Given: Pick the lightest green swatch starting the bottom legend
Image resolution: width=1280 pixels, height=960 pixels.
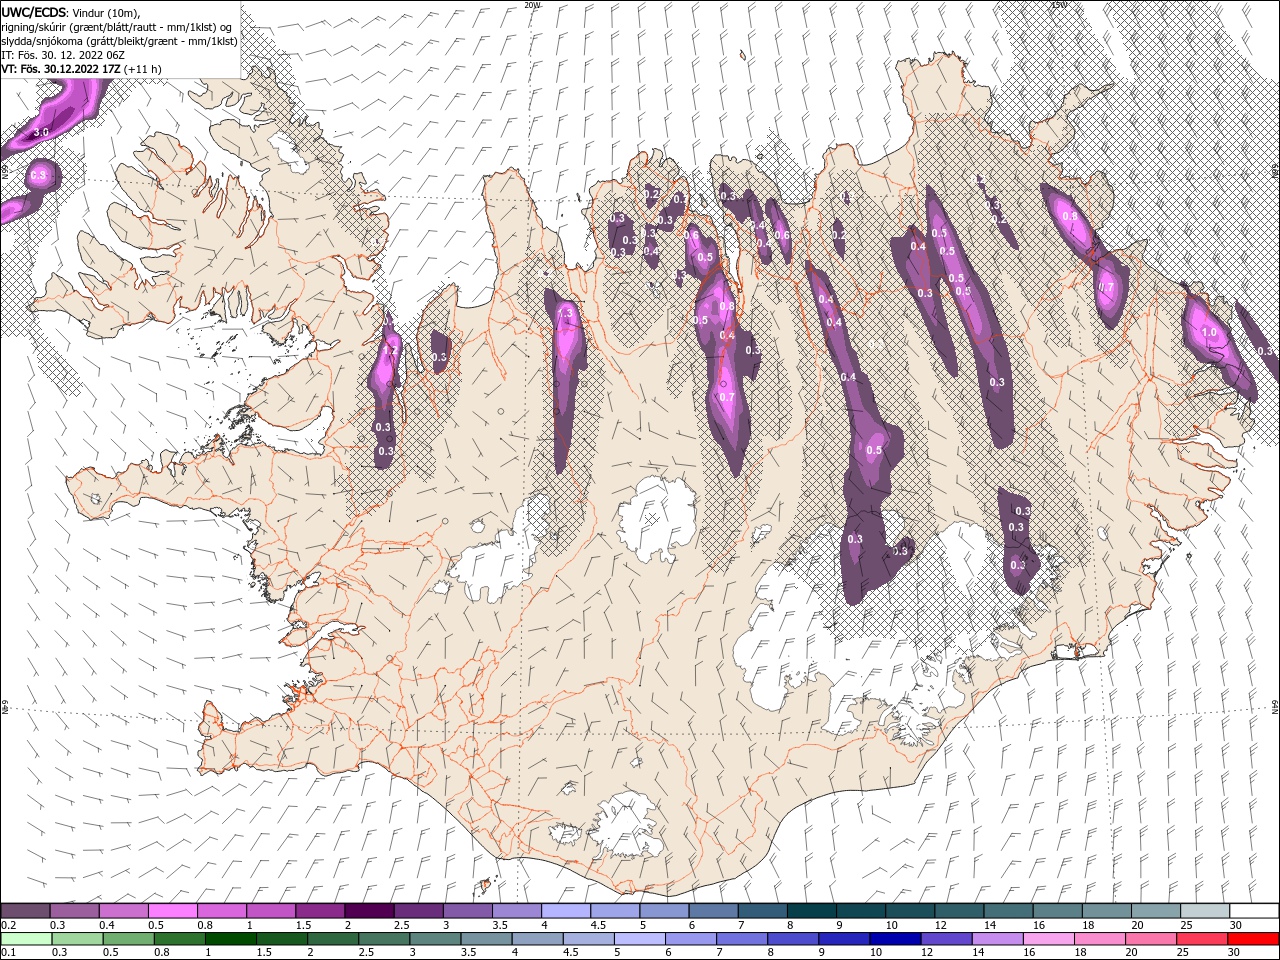Looking at the screenshot, I should click(26, 939).
